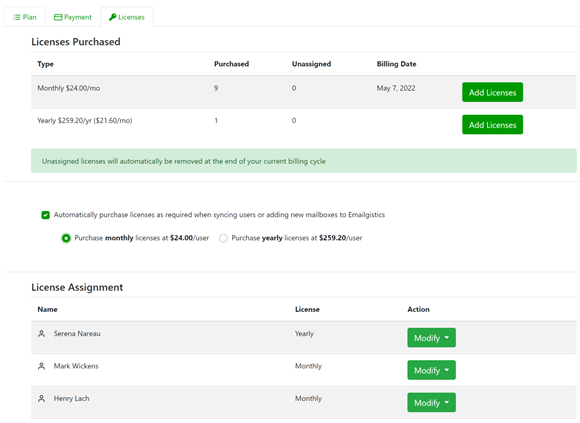Viewport: 580px width, 423px height.
Task: Click the Licenses Purchased heading
Action: coord(75,42)
